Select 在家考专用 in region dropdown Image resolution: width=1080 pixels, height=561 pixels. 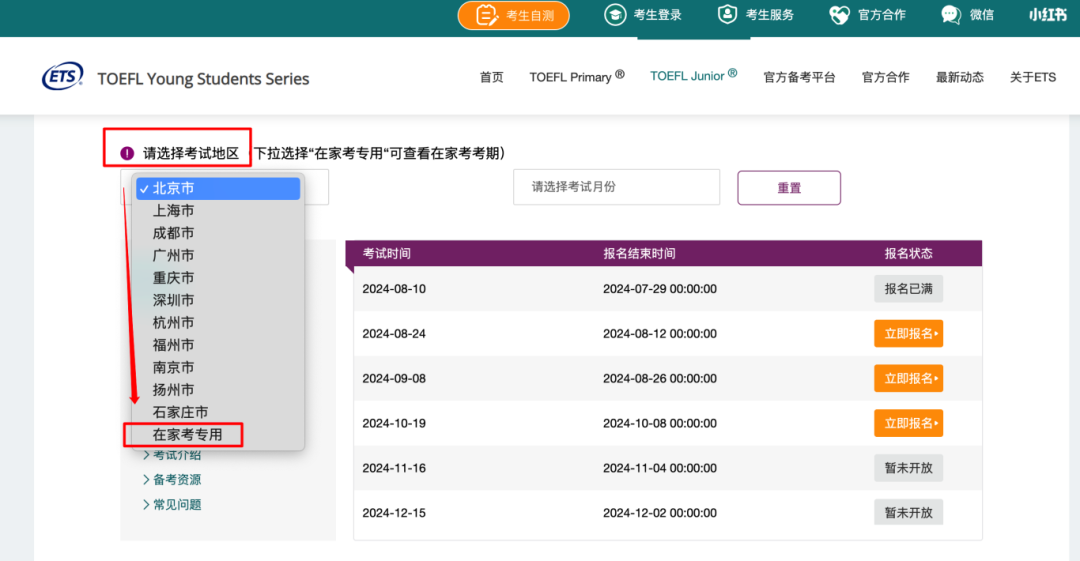(218, 435)
